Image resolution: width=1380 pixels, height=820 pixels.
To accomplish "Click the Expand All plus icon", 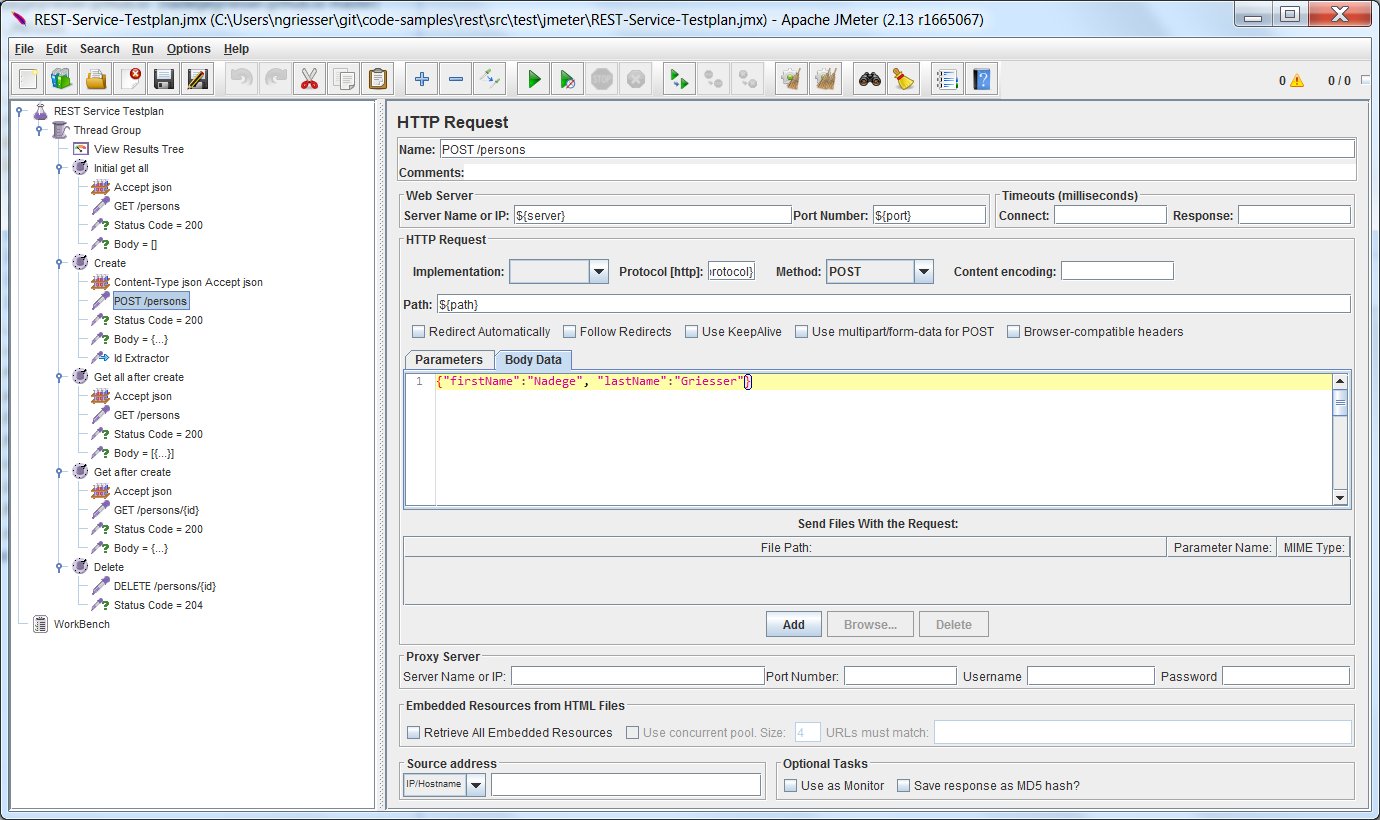I will point(422,79).
